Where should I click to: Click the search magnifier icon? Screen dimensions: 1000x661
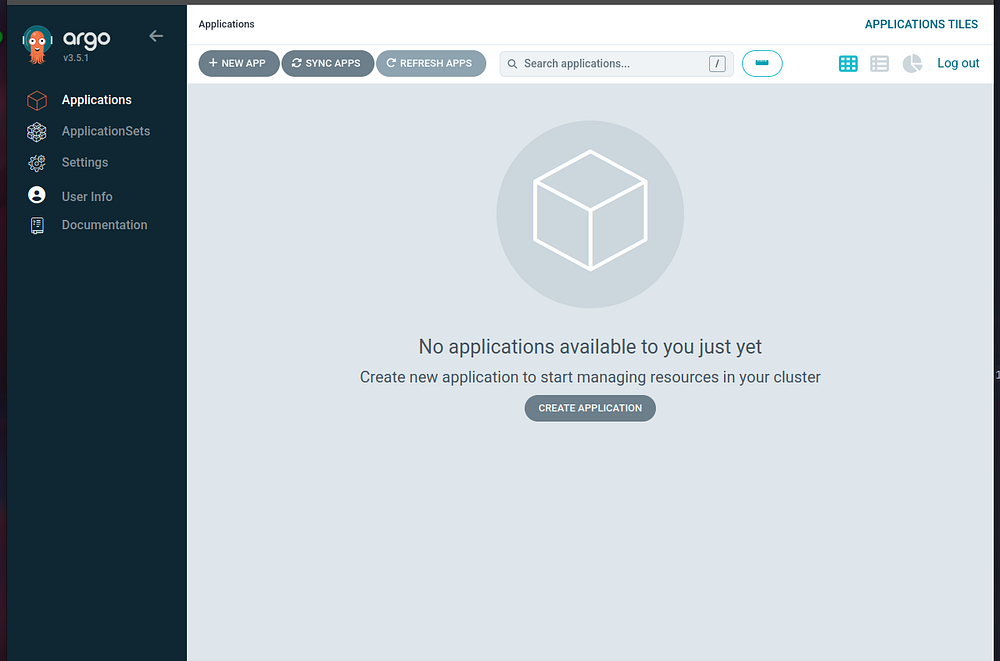[x=512, y=64]
